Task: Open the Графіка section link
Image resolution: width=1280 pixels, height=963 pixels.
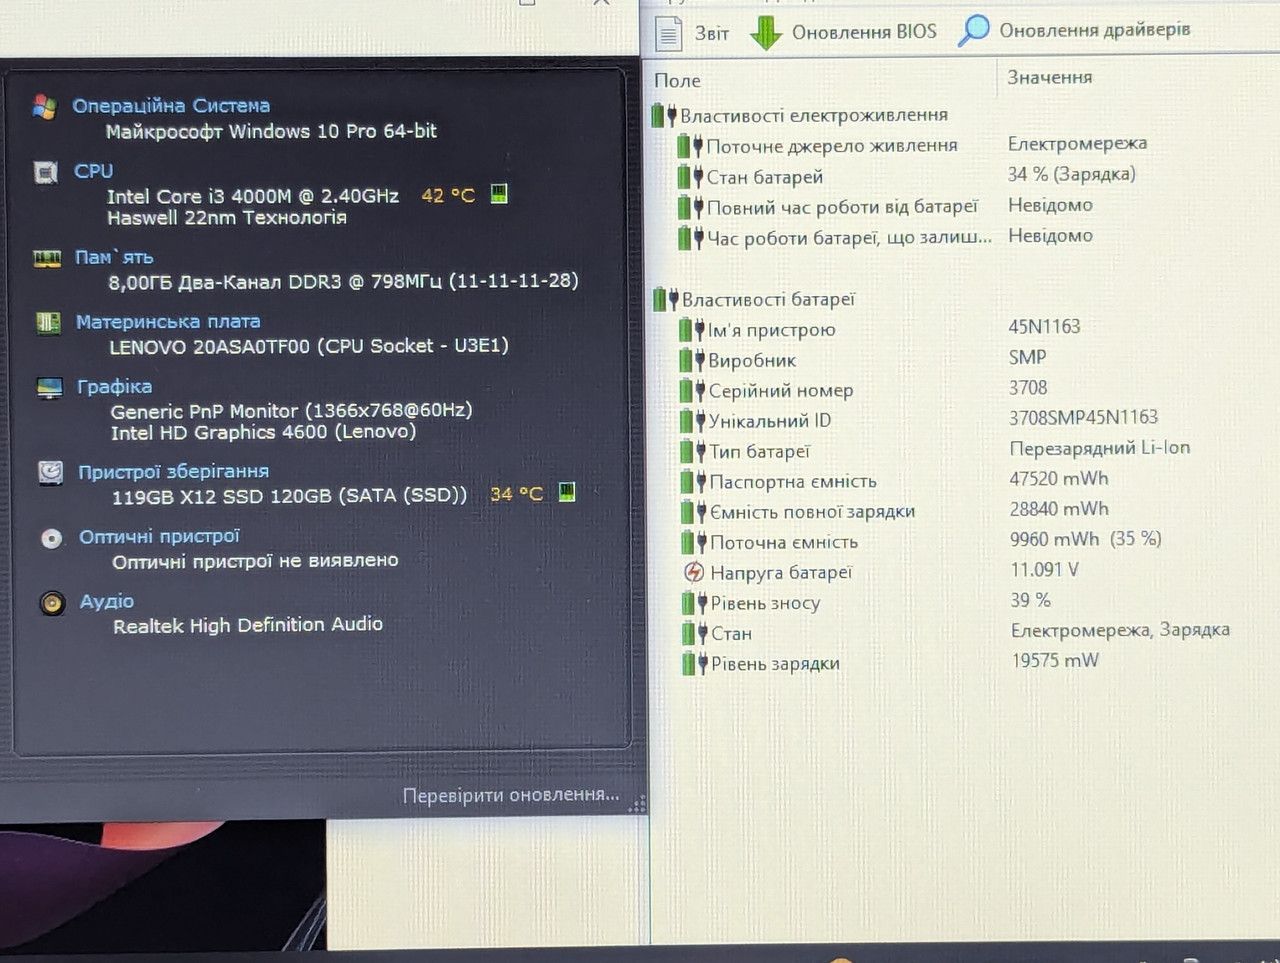Action: click(115, 386)
